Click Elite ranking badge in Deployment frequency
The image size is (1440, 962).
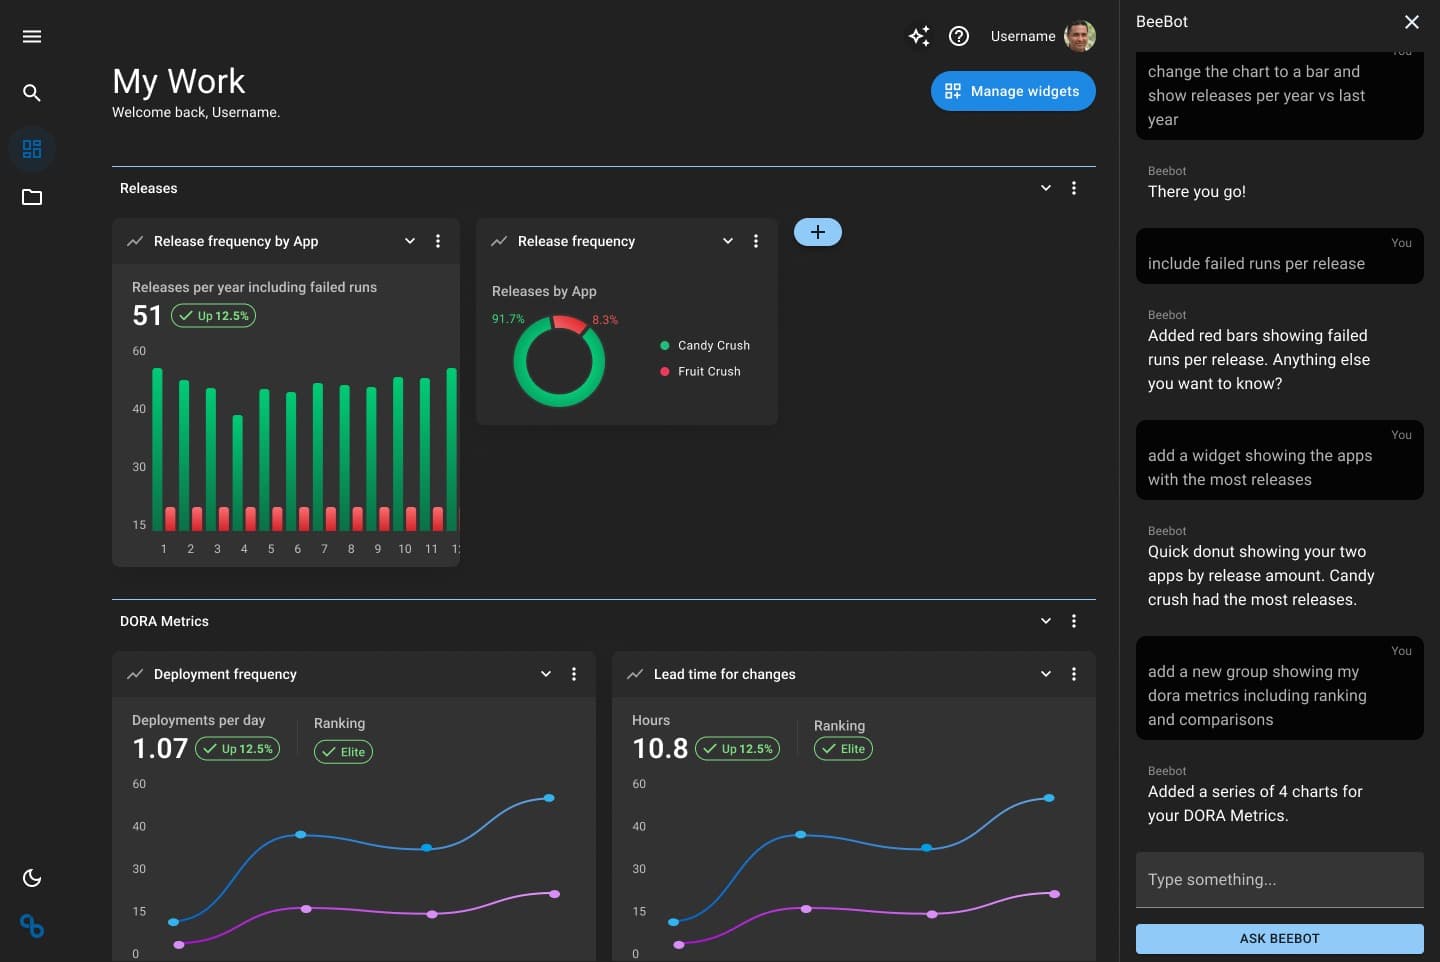click(343, 752)
